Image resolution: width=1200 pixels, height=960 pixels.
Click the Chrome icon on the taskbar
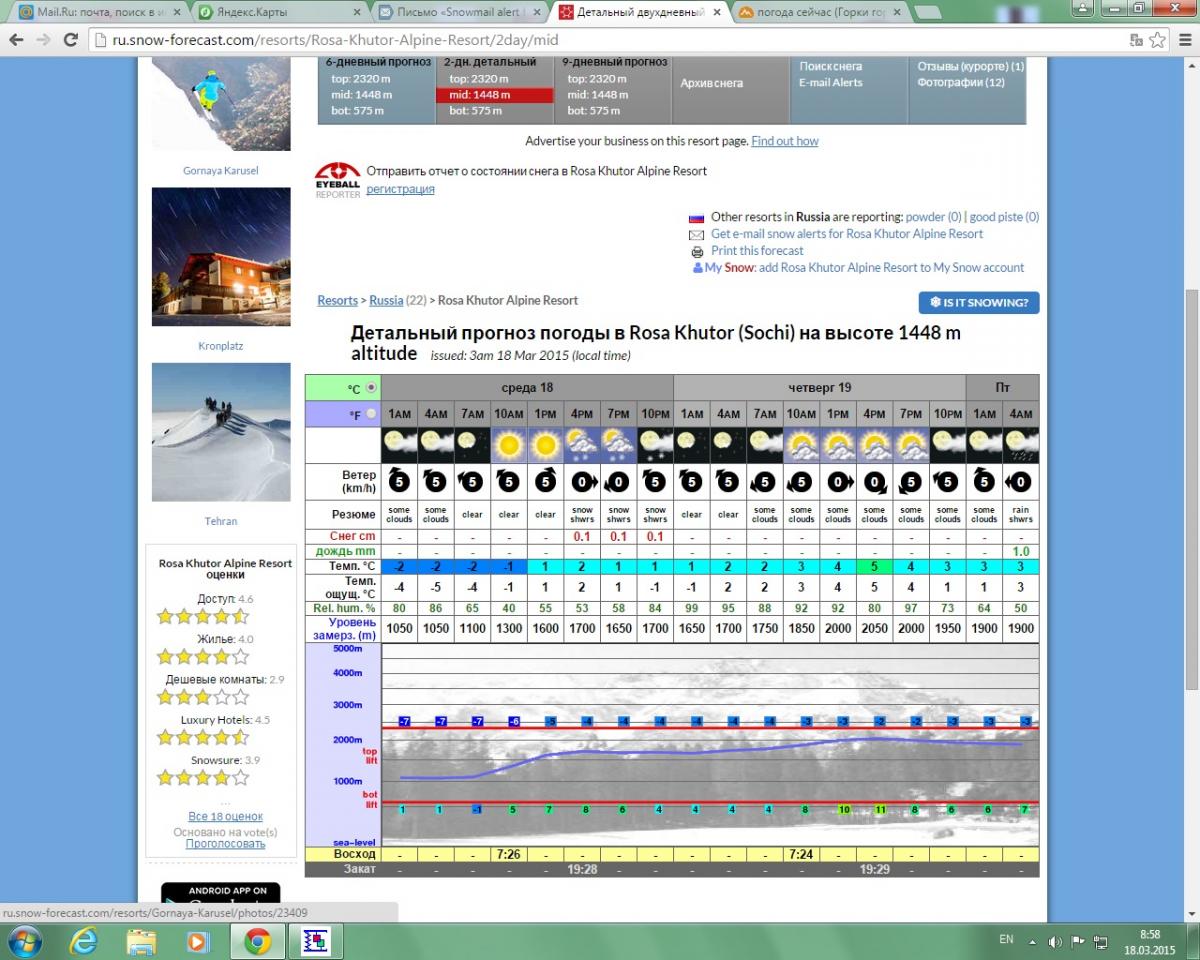tap(257, 941)
